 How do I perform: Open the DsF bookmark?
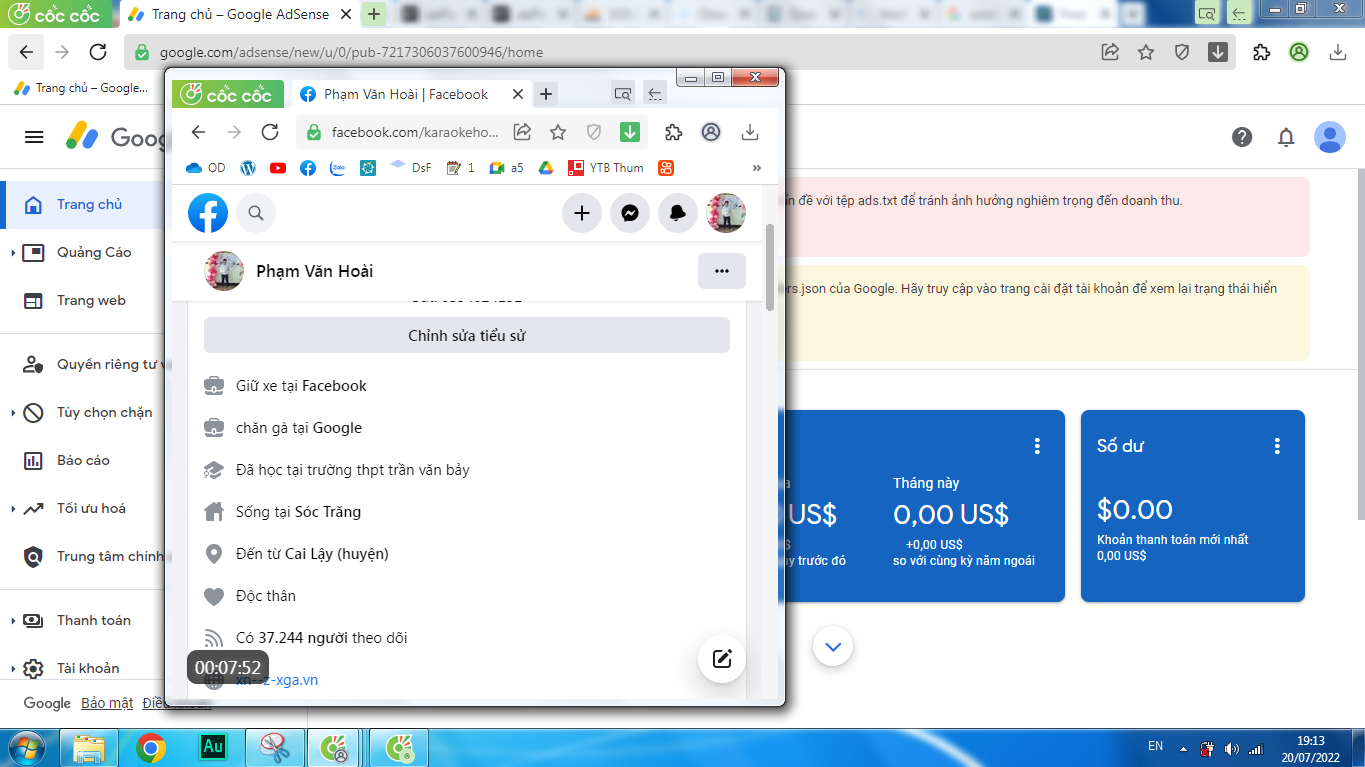pos(411,168)
